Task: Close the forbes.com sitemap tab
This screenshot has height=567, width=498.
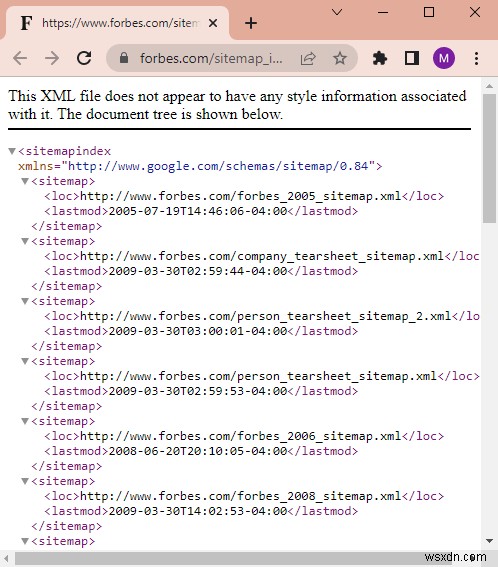Action: (213, 23)
